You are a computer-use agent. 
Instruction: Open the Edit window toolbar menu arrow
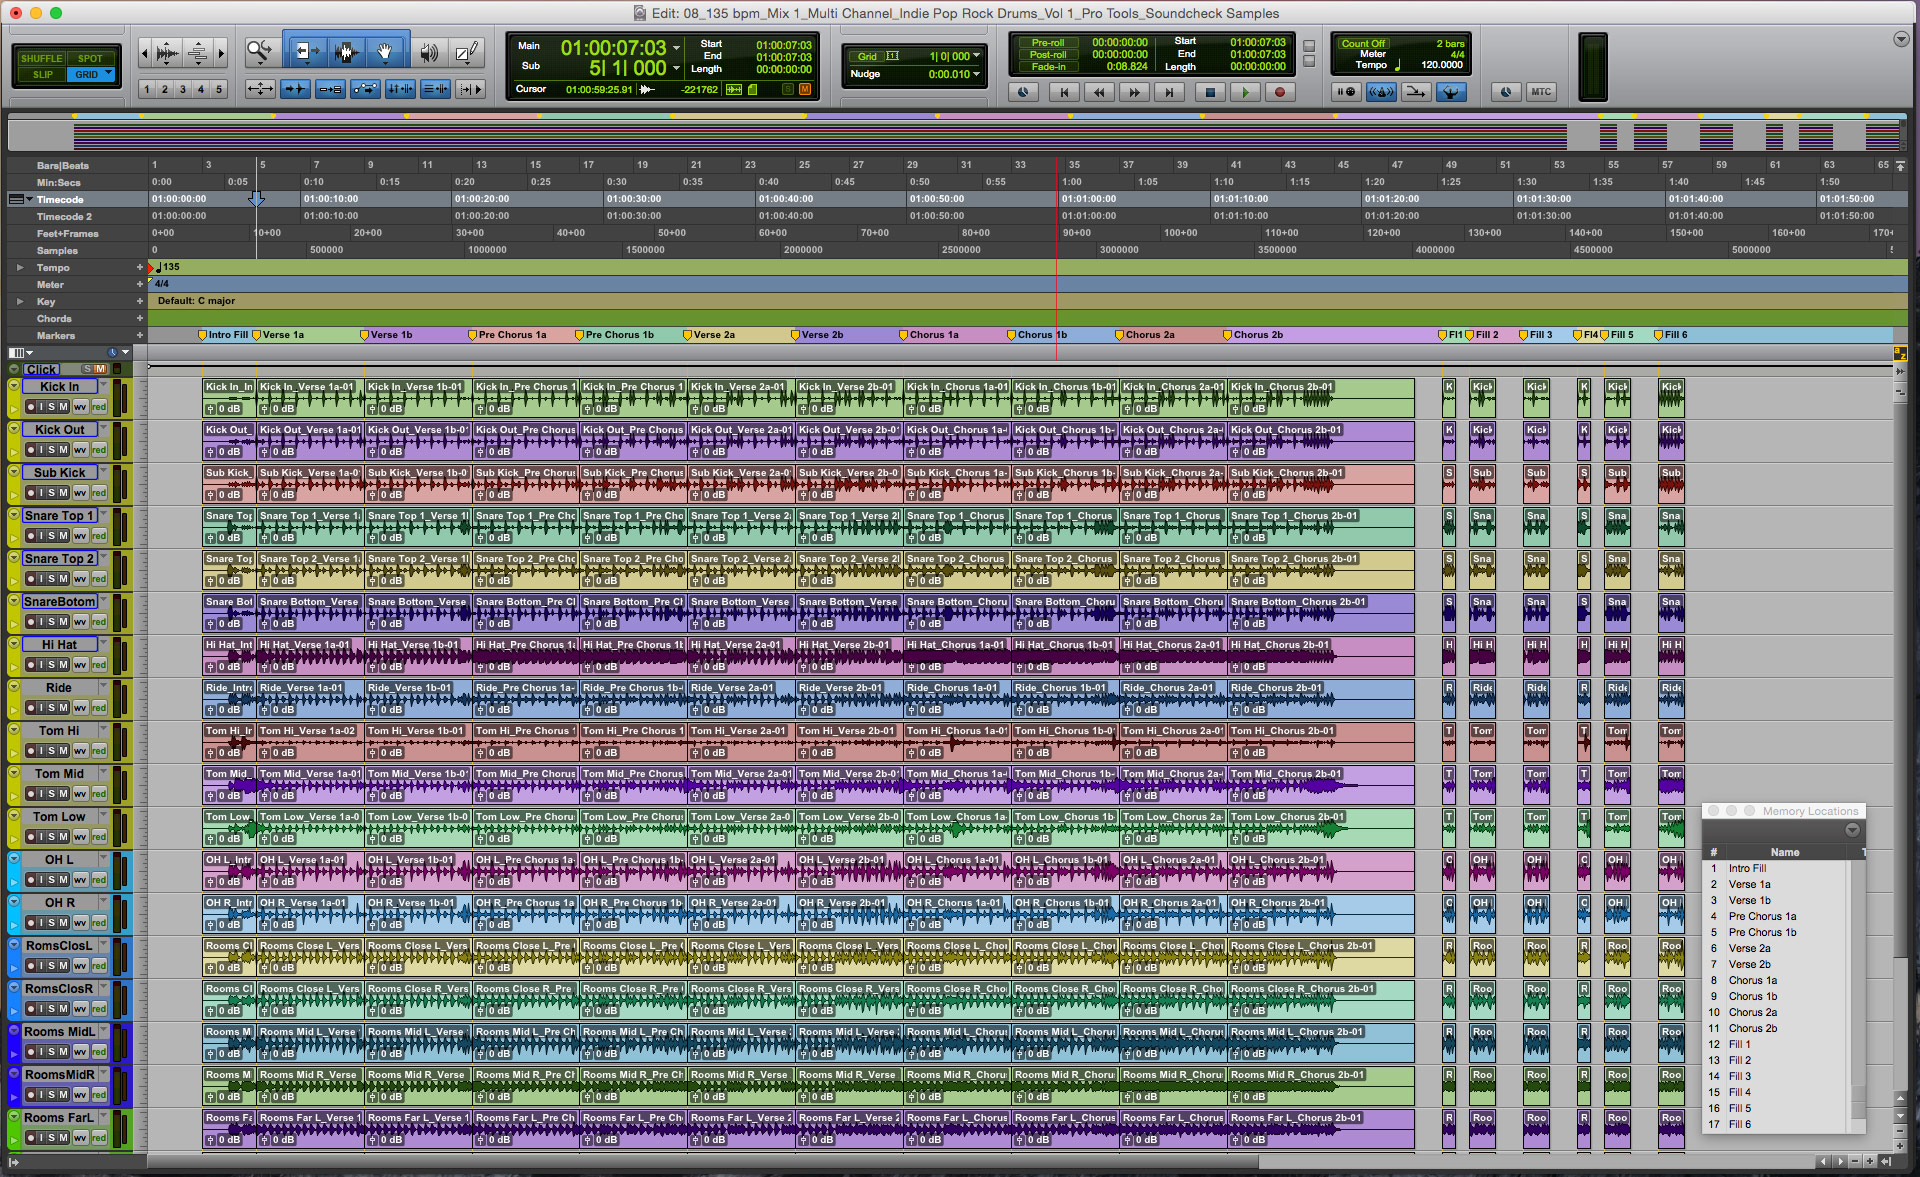pos(1900,39)
